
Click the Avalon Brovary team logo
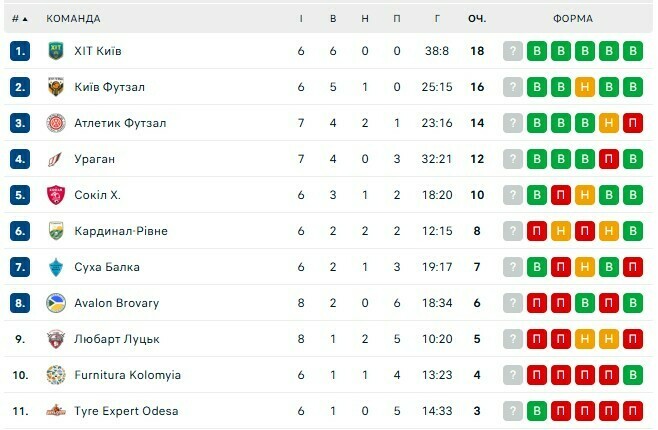55,303
